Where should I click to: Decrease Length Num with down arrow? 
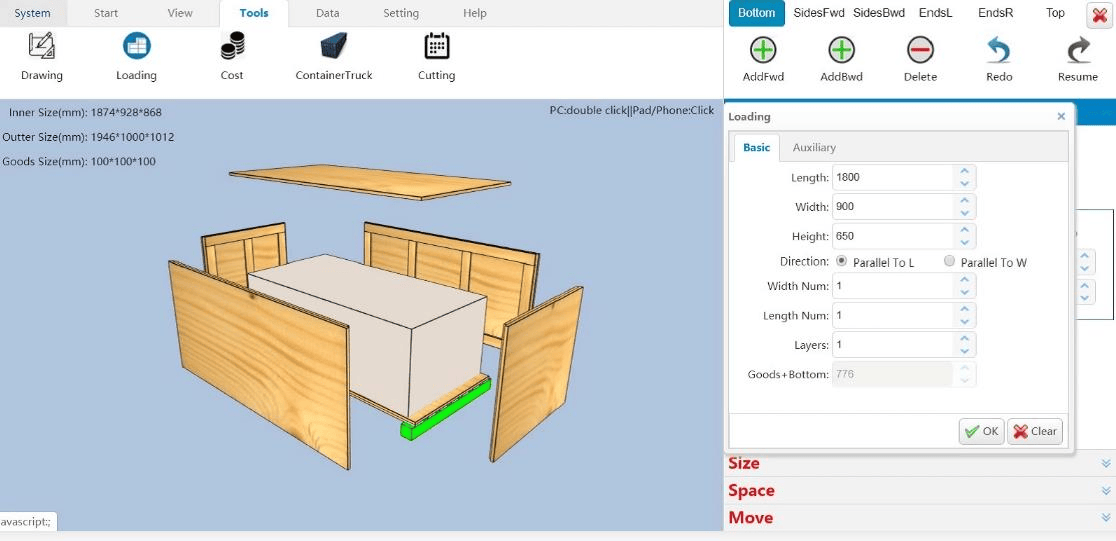tap(964, 322)
